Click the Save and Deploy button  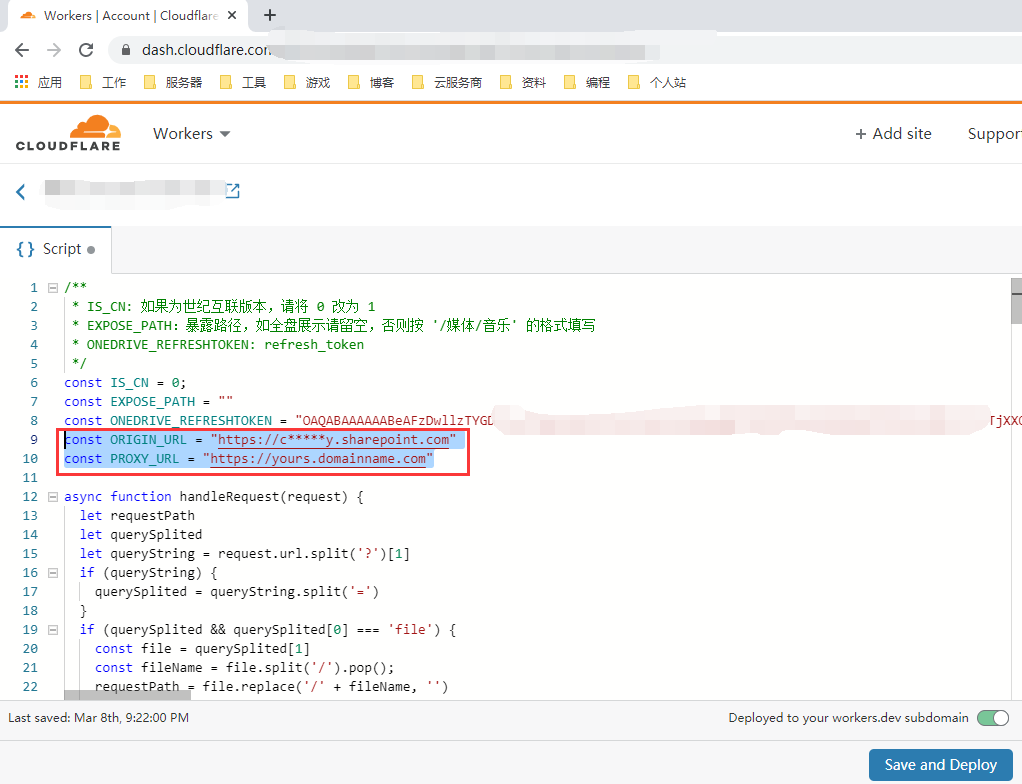click(x=941, y=764)
